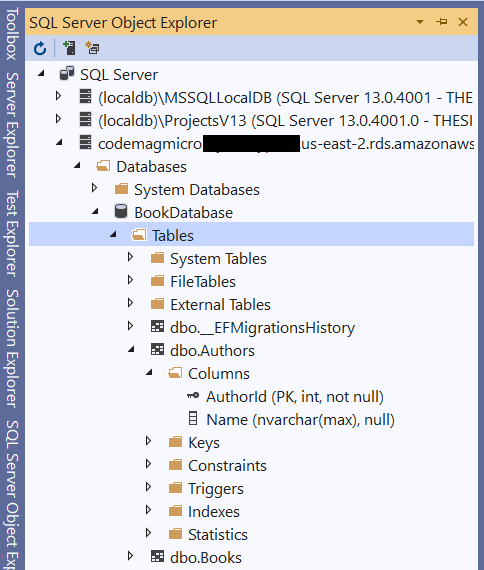The height and width of the screenshot is (570, 484).
Task: Expand the Triggers folder
Action: pyautogui.click(x=148, y=487)
